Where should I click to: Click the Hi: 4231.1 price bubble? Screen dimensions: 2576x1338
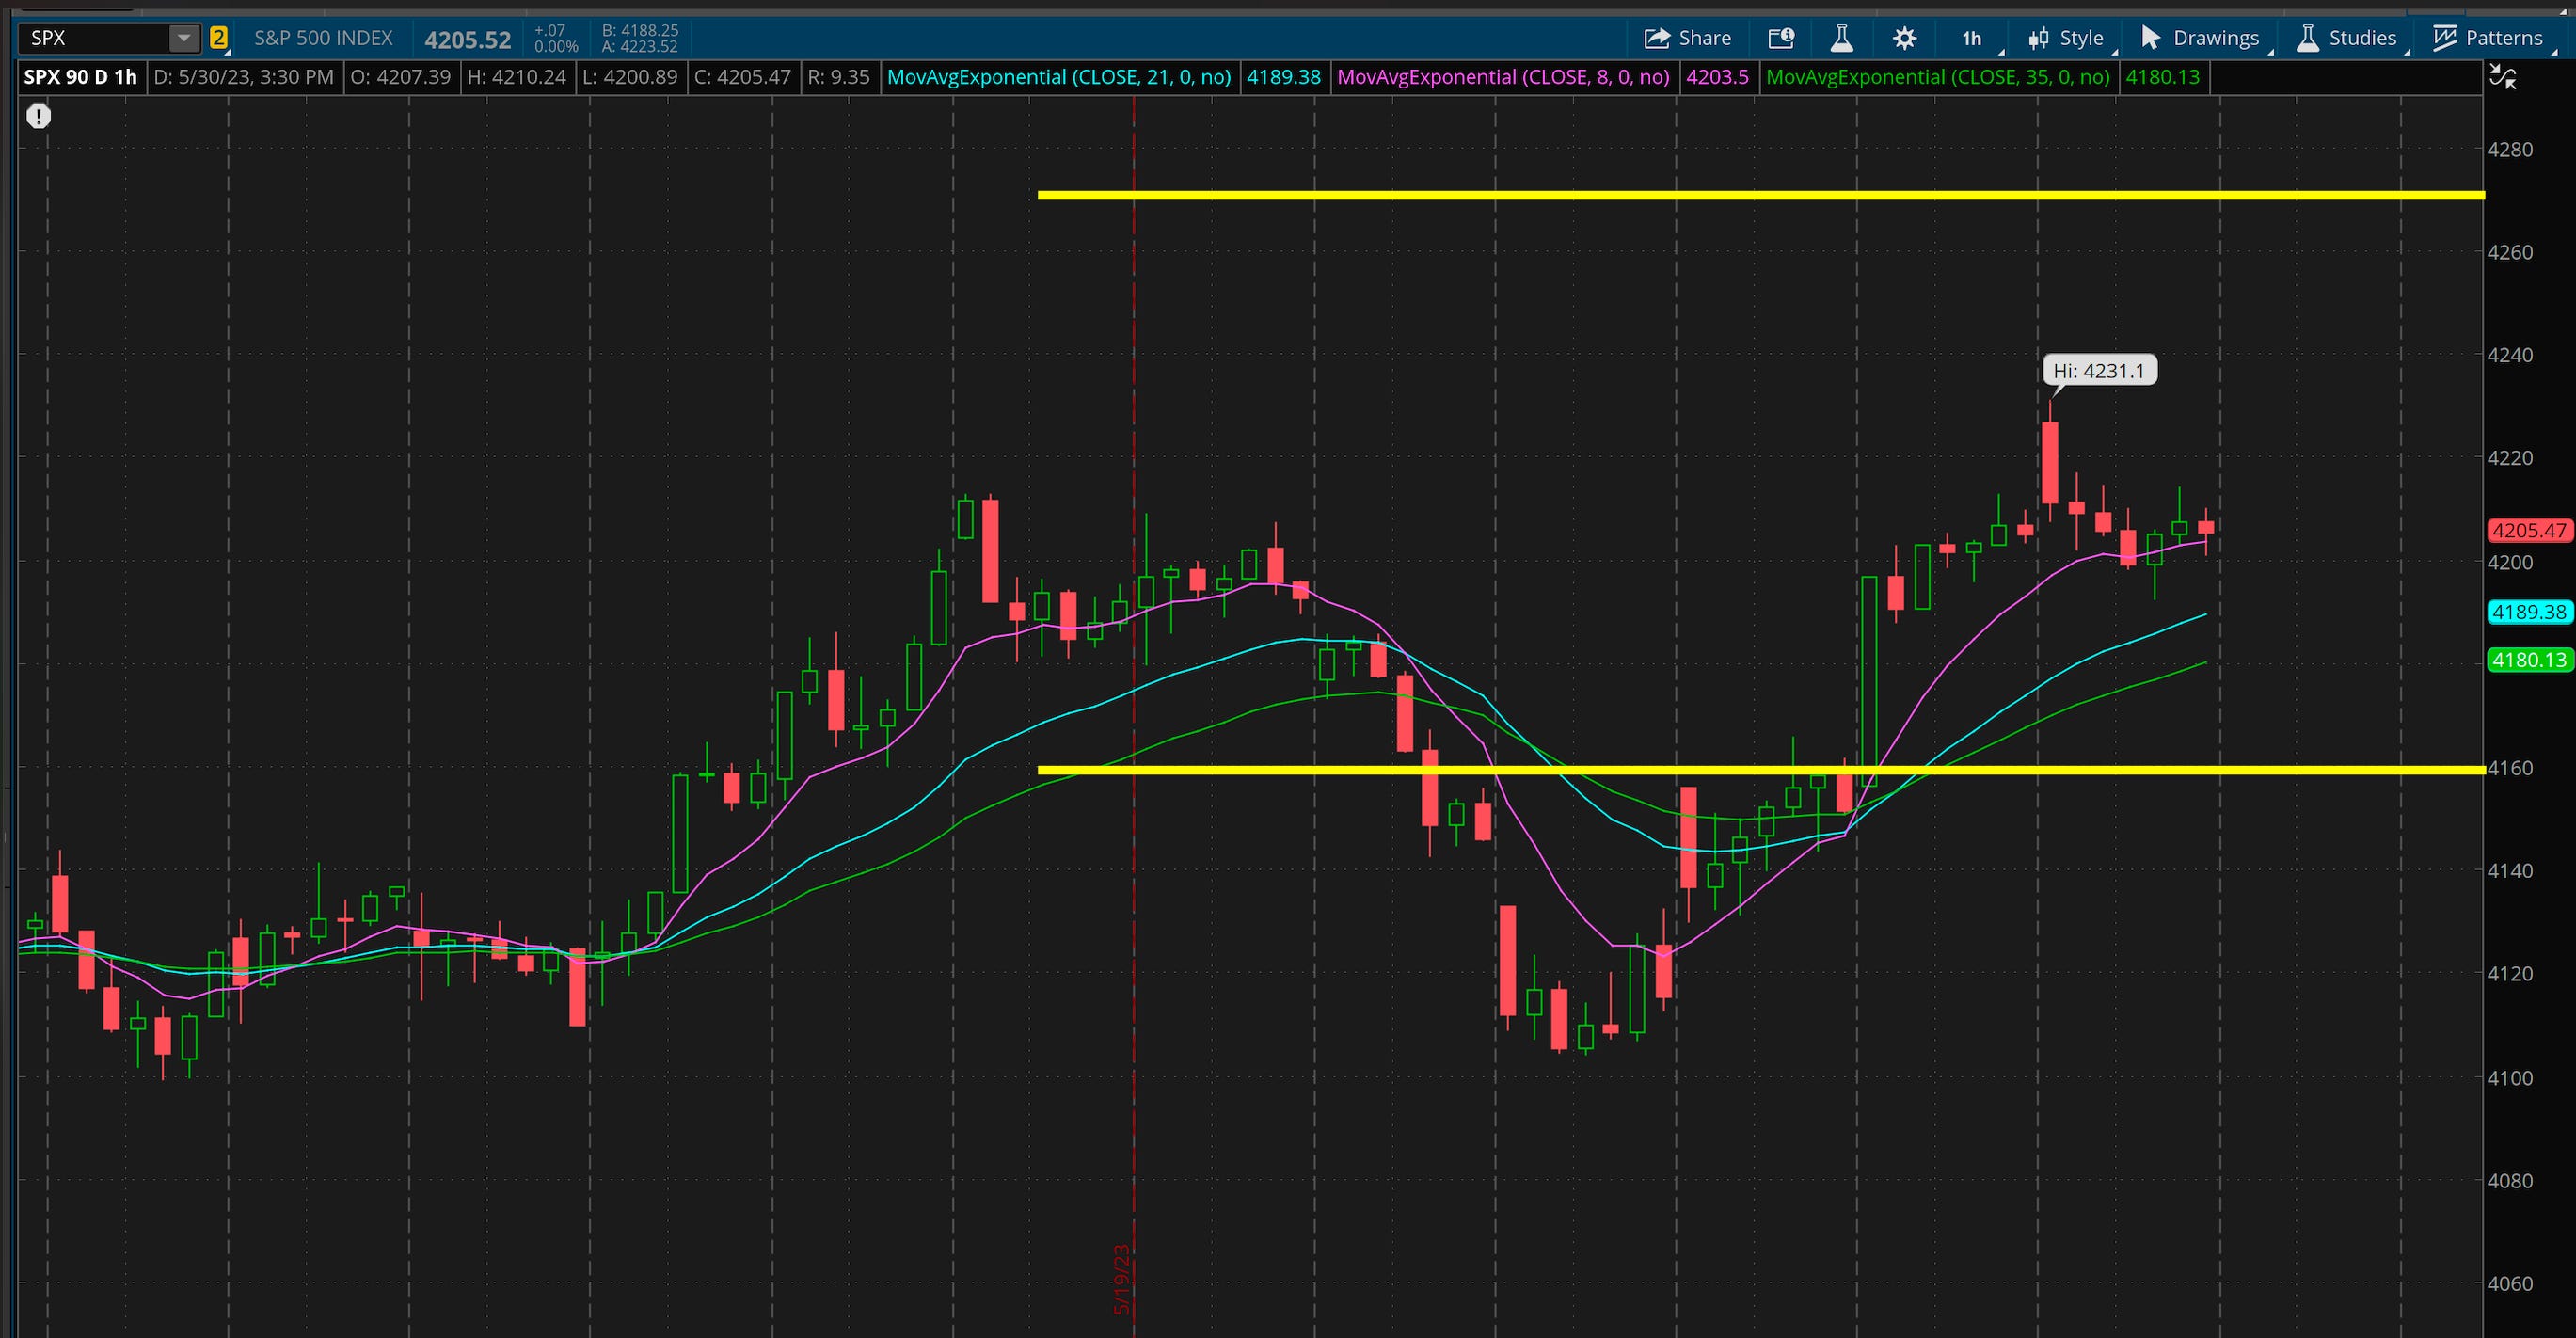click(2098, 371)
